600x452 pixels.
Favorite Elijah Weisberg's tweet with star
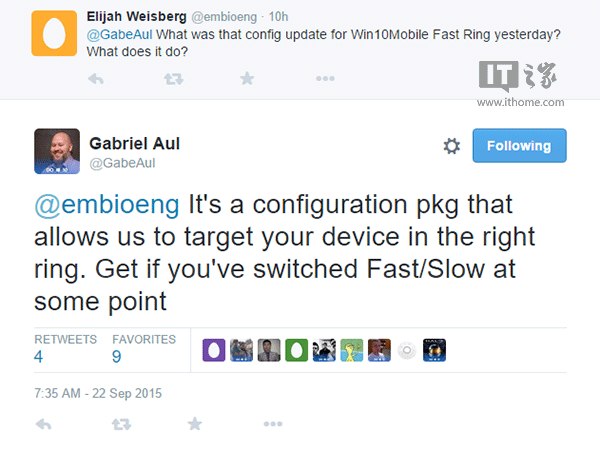pyautogui.click(x=247, y=78)
